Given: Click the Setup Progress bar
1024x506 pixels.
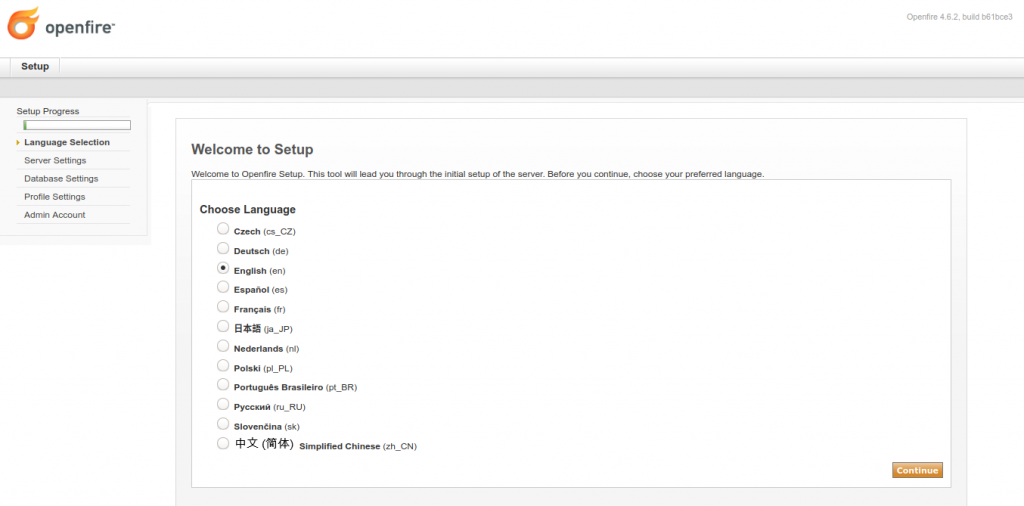Looking at the screenshot, I should (77, 125).
